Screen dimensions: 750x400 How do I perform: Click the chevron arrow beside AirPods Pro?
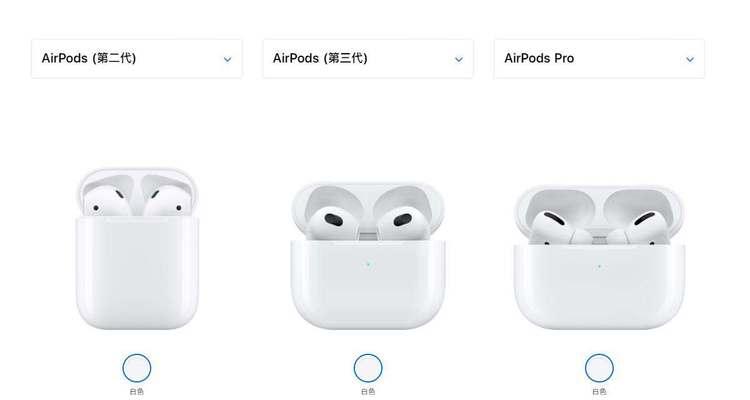coord(690,60)
